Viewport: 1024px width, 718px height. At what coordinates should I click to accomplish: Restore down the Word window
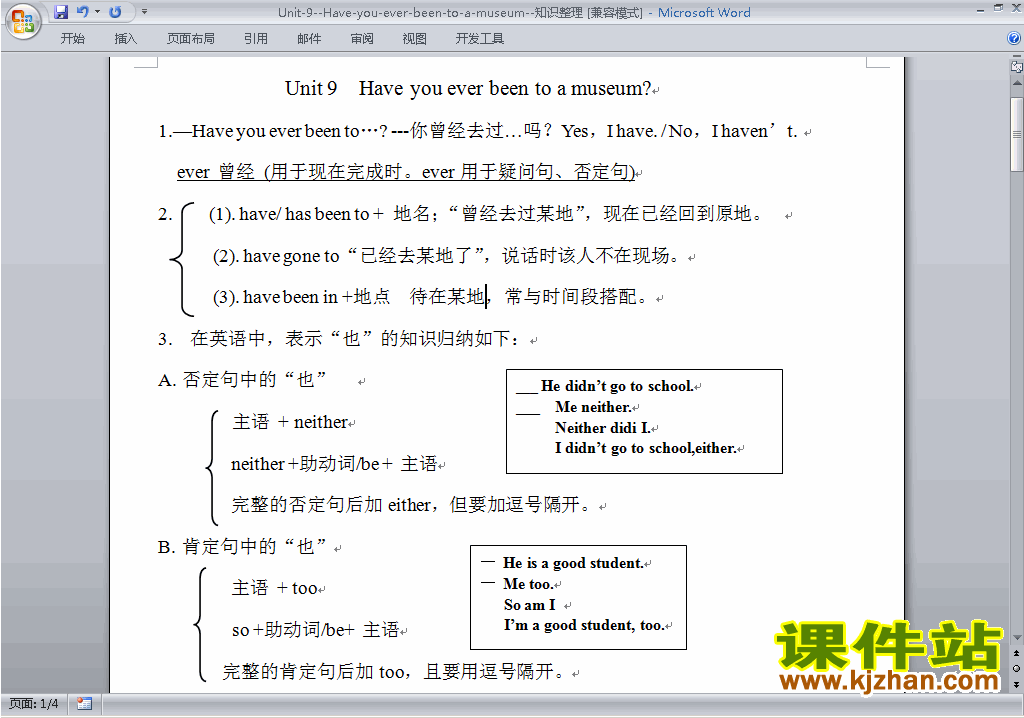pos(998,8)
